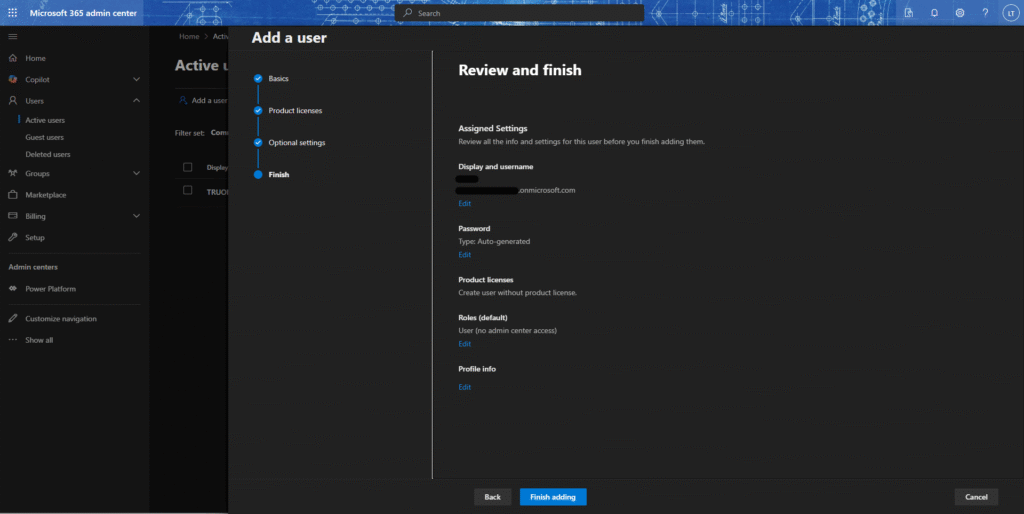Click the Finish adding button

coord(553,497)
